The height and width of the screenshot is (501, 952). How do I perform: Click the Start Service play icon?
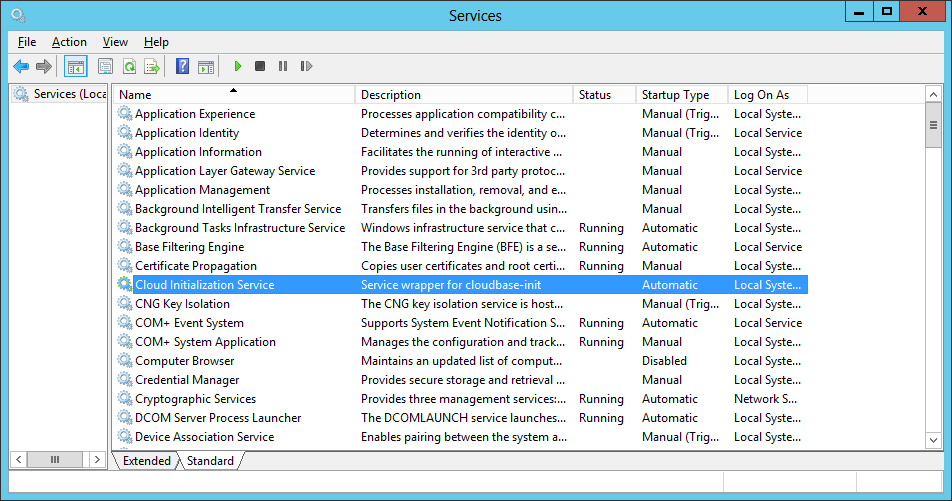click(x=237, y=66)
